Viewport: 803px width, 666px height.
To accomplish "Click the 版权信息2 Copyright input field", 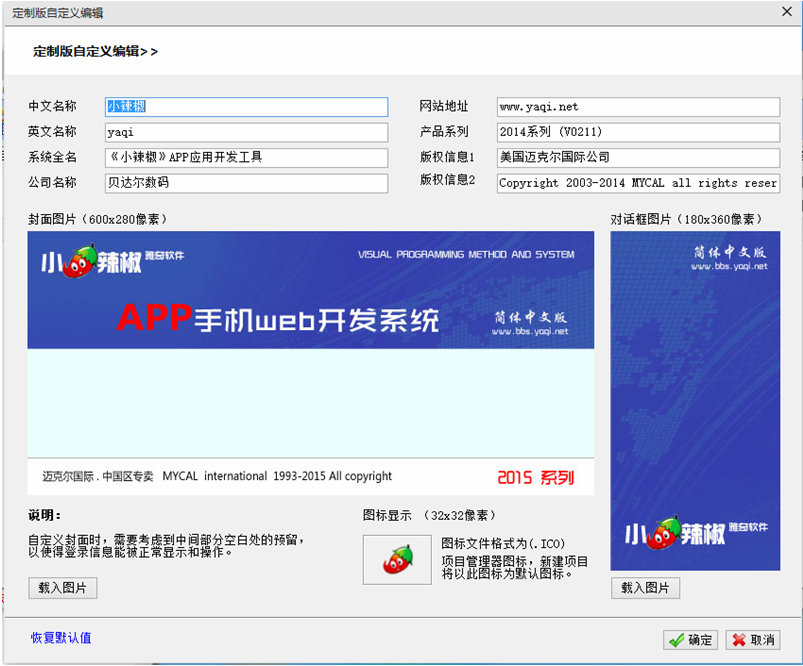I will [x=638, y=183].
